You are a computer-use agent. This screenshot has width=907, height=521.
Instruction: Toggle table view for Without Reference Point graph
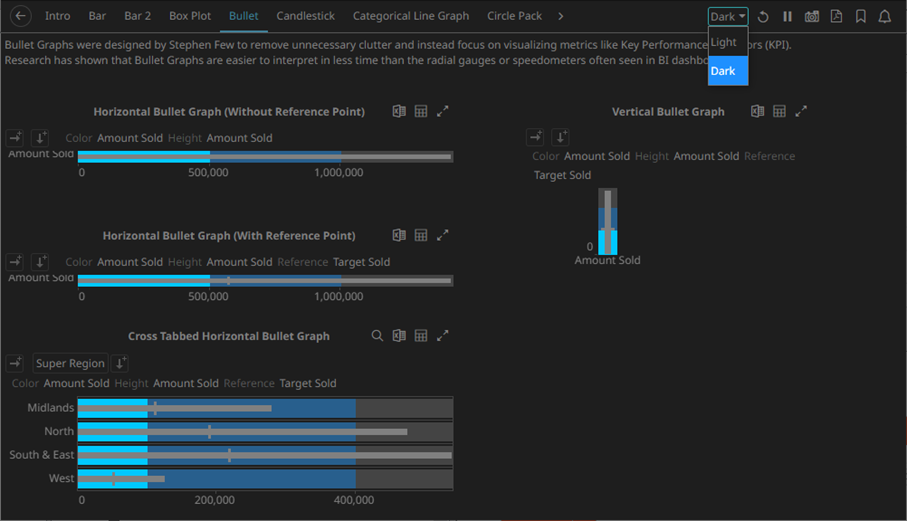[421, 112]
